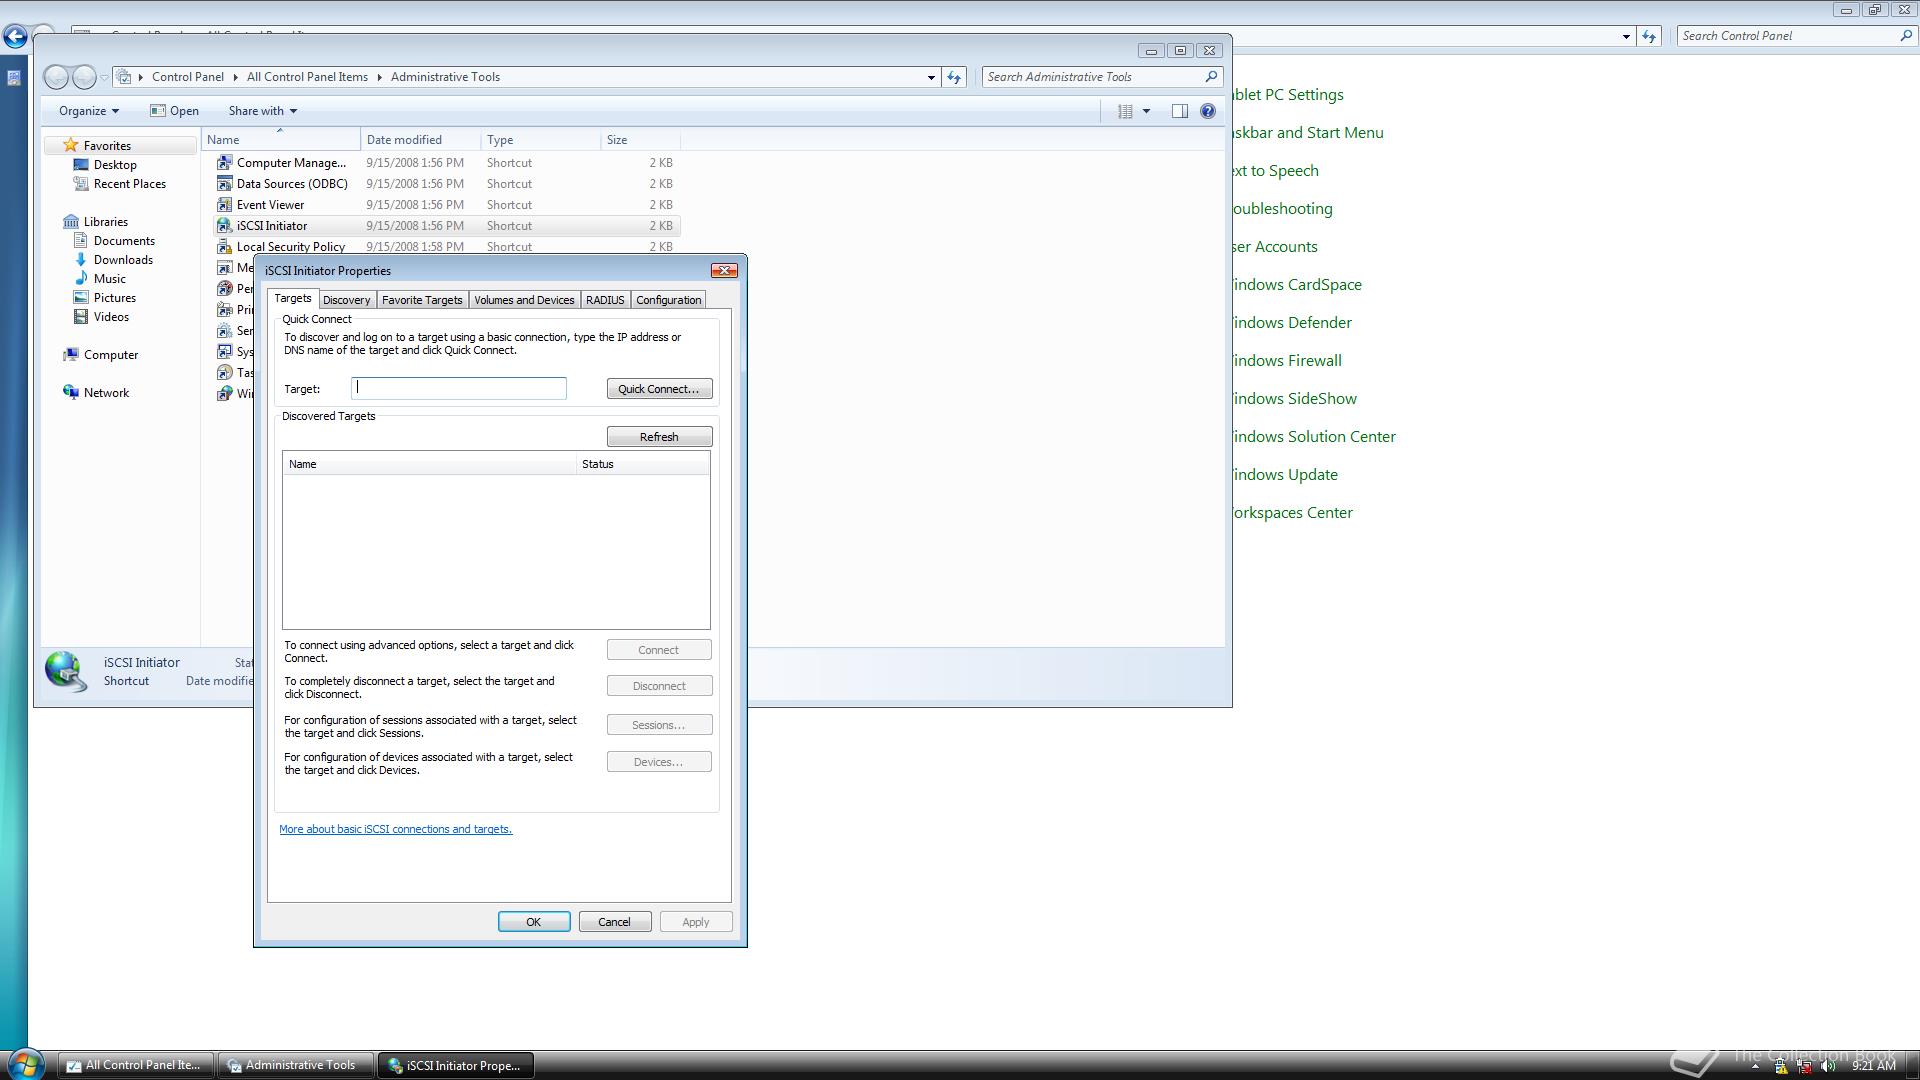Expand the Administrative Tools breadcrumb arrow
The width and height of the screenshot is (1920, 1080).
coord(380,77)
